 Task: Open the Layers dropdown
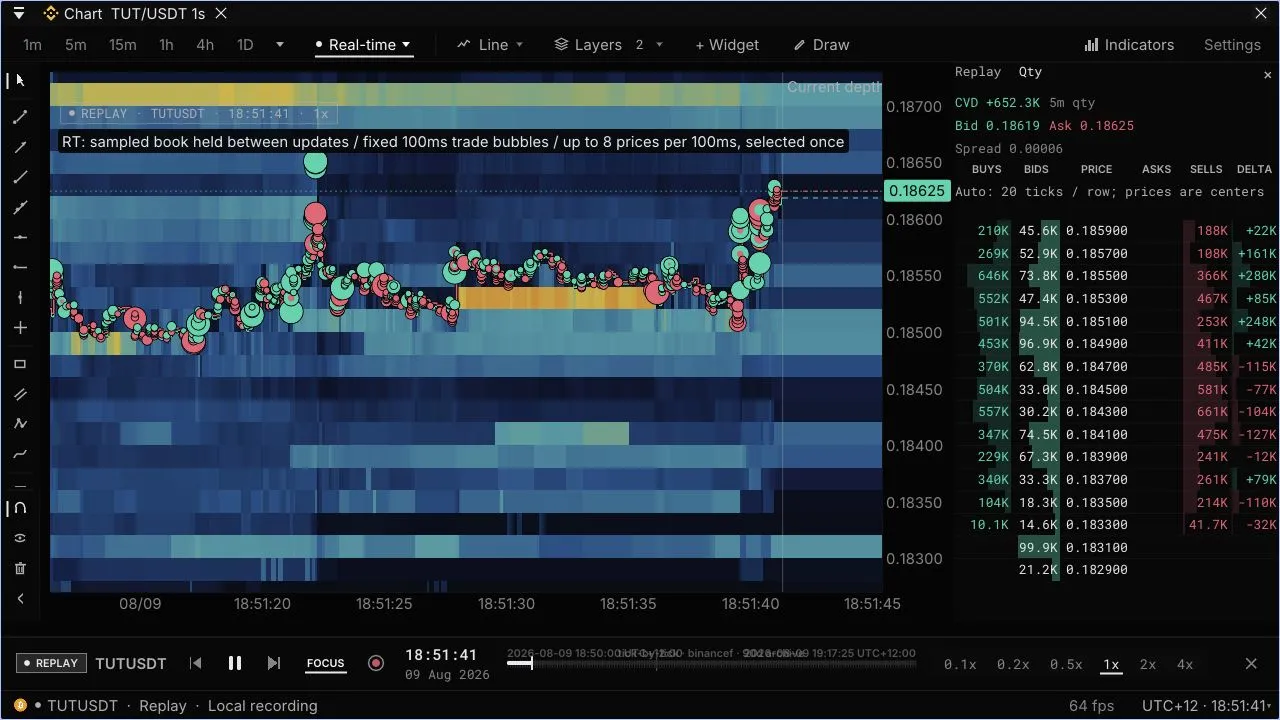609,45
